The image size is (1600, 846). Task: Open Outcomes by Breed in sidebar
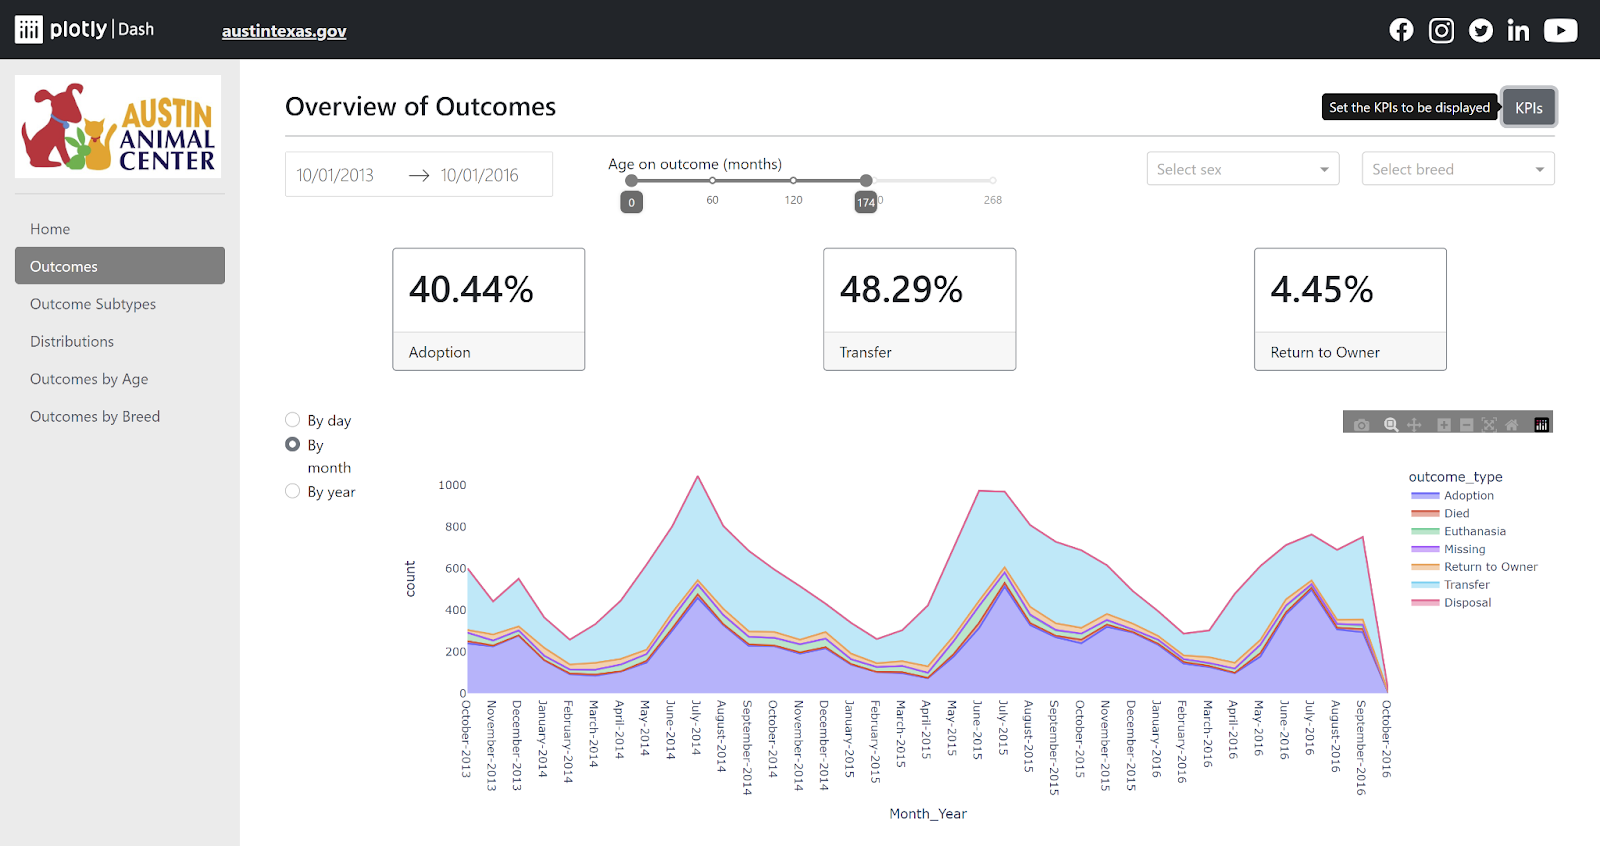click(120, 416)
